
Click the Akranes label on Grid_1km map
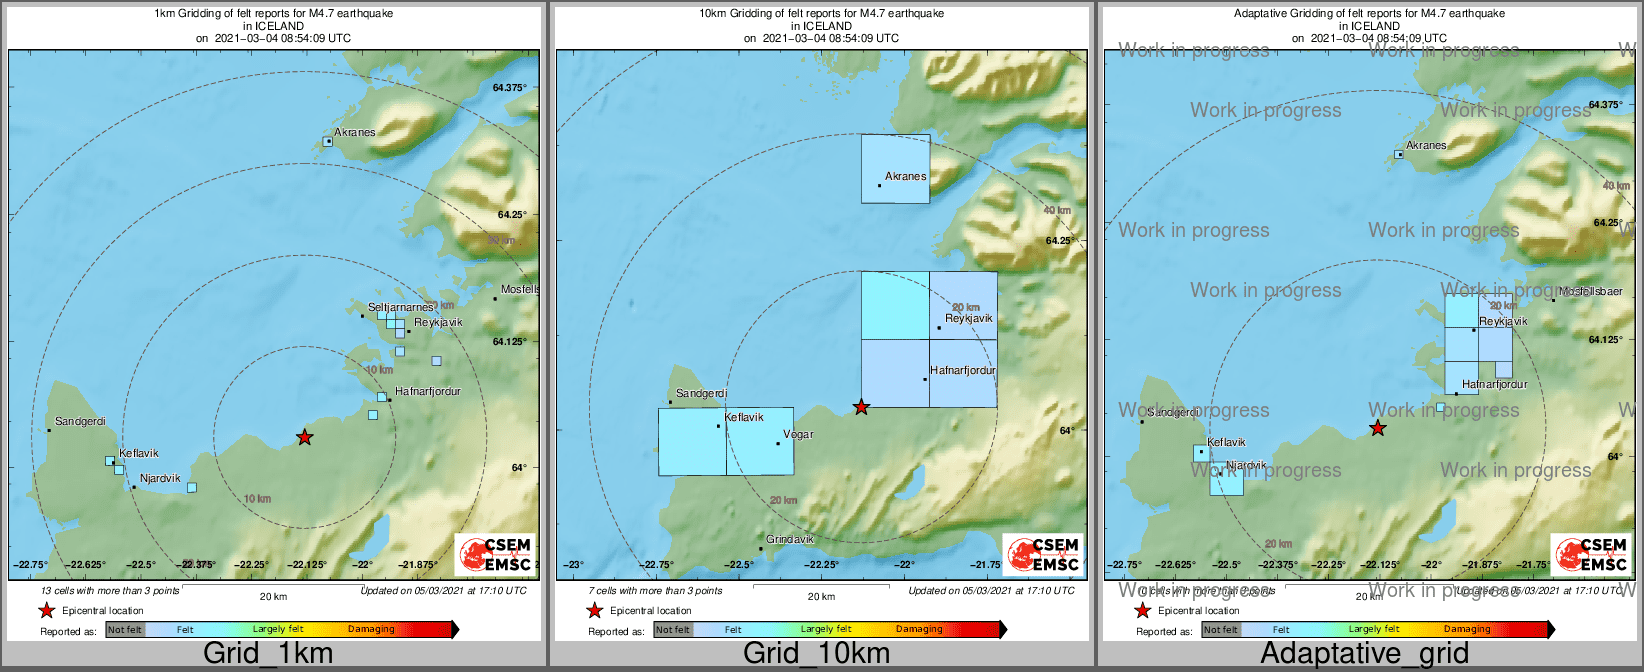pos(355,132)
